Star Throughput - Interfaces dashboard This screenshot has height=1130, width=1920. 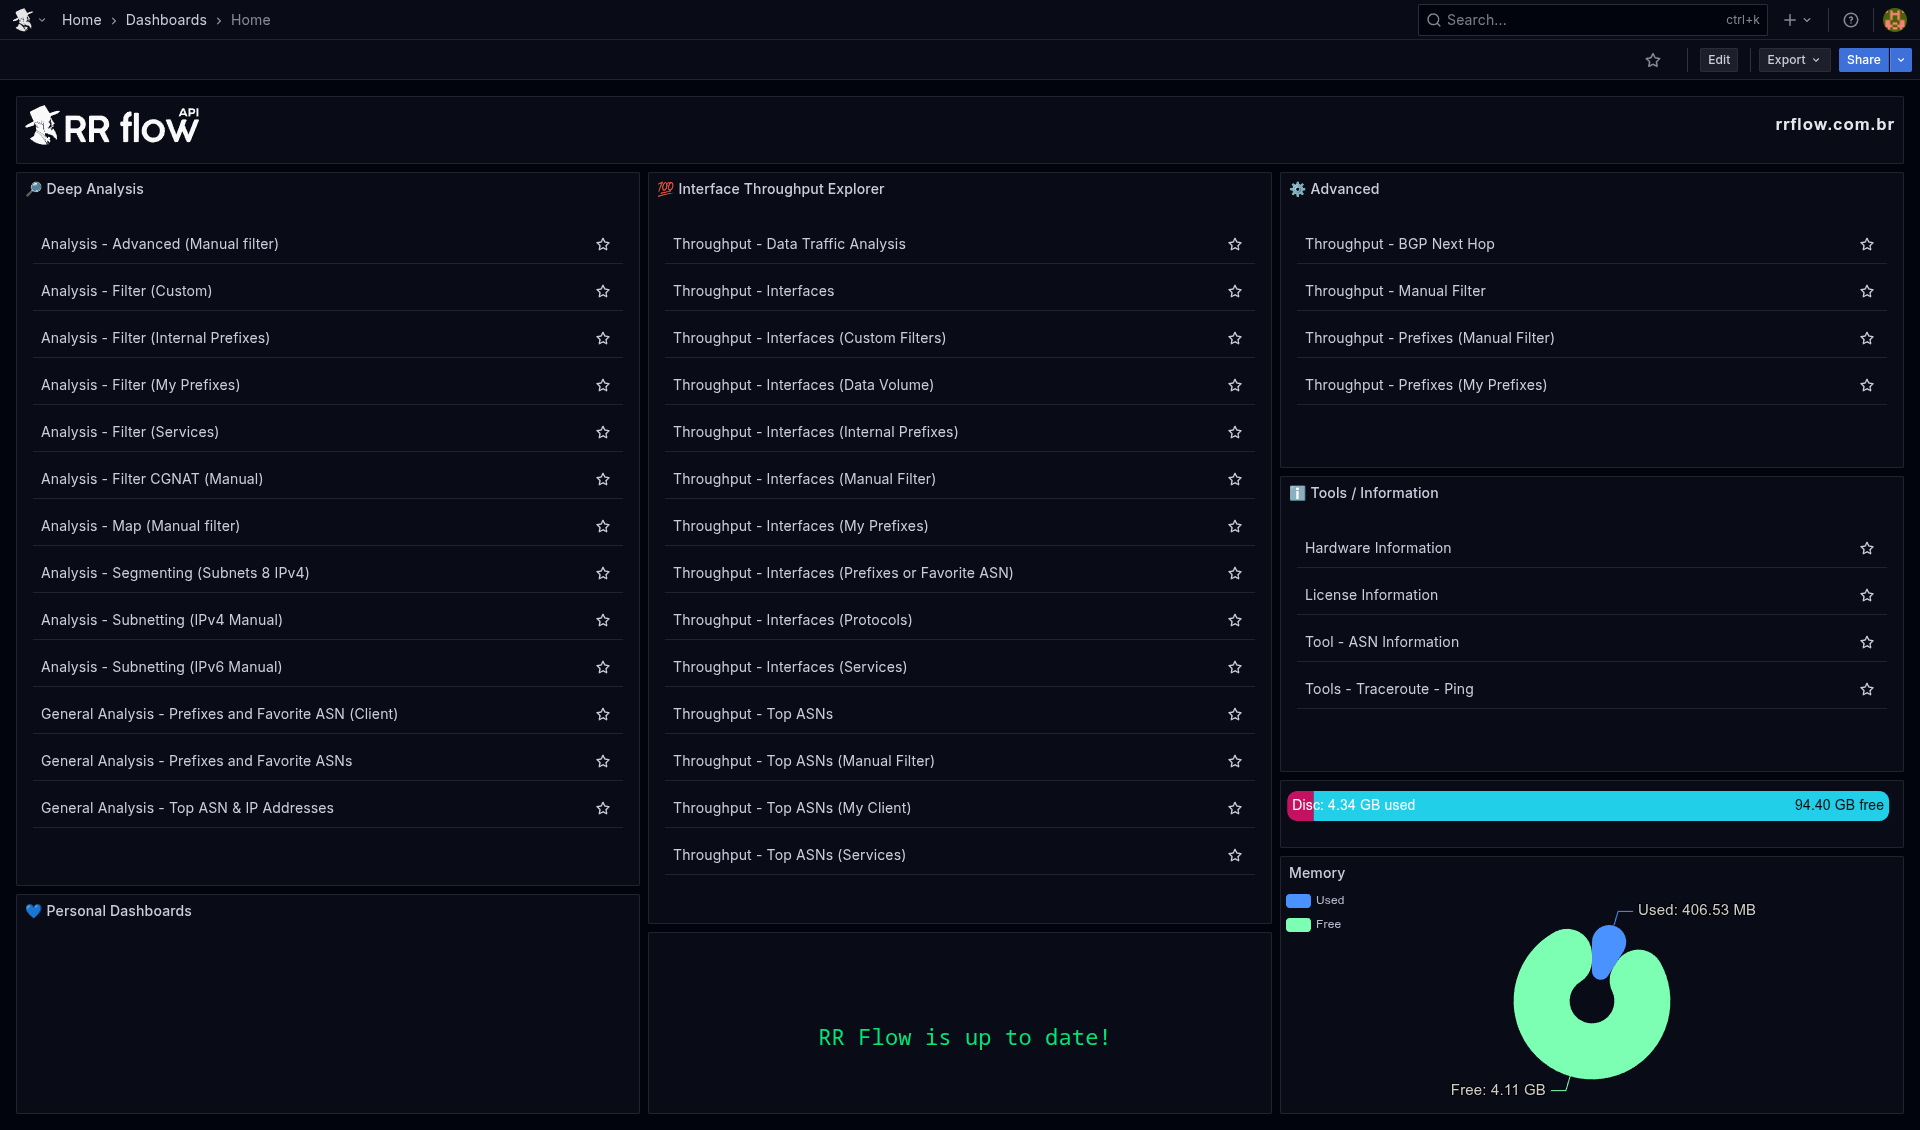1235,291
